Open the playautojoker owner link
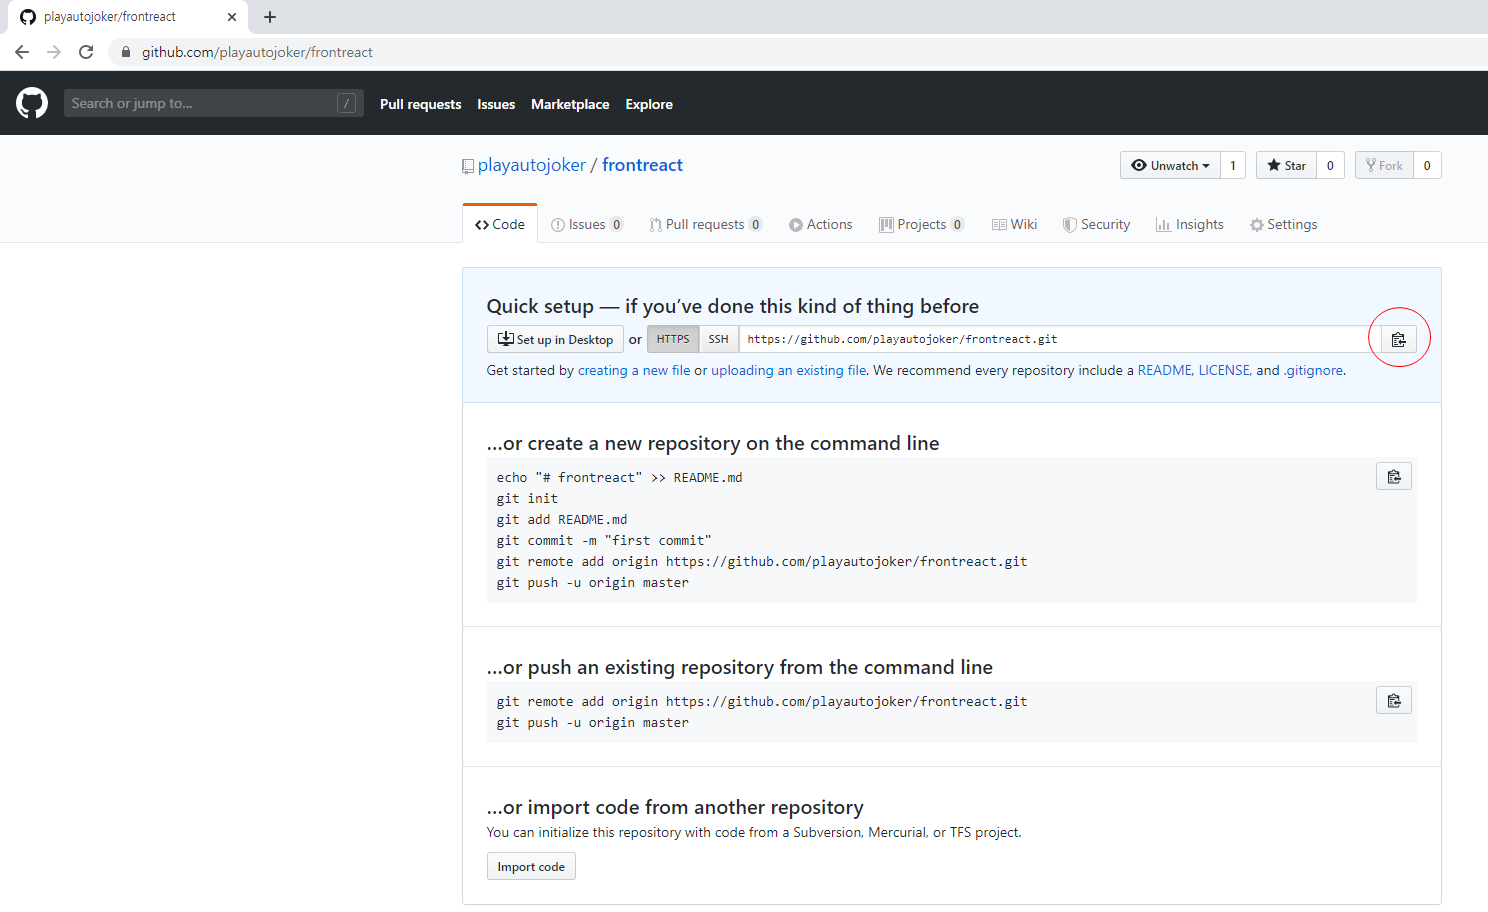The width and height of the screenshot is (1488, 912). pyautogui.click(x=532, y=165)
